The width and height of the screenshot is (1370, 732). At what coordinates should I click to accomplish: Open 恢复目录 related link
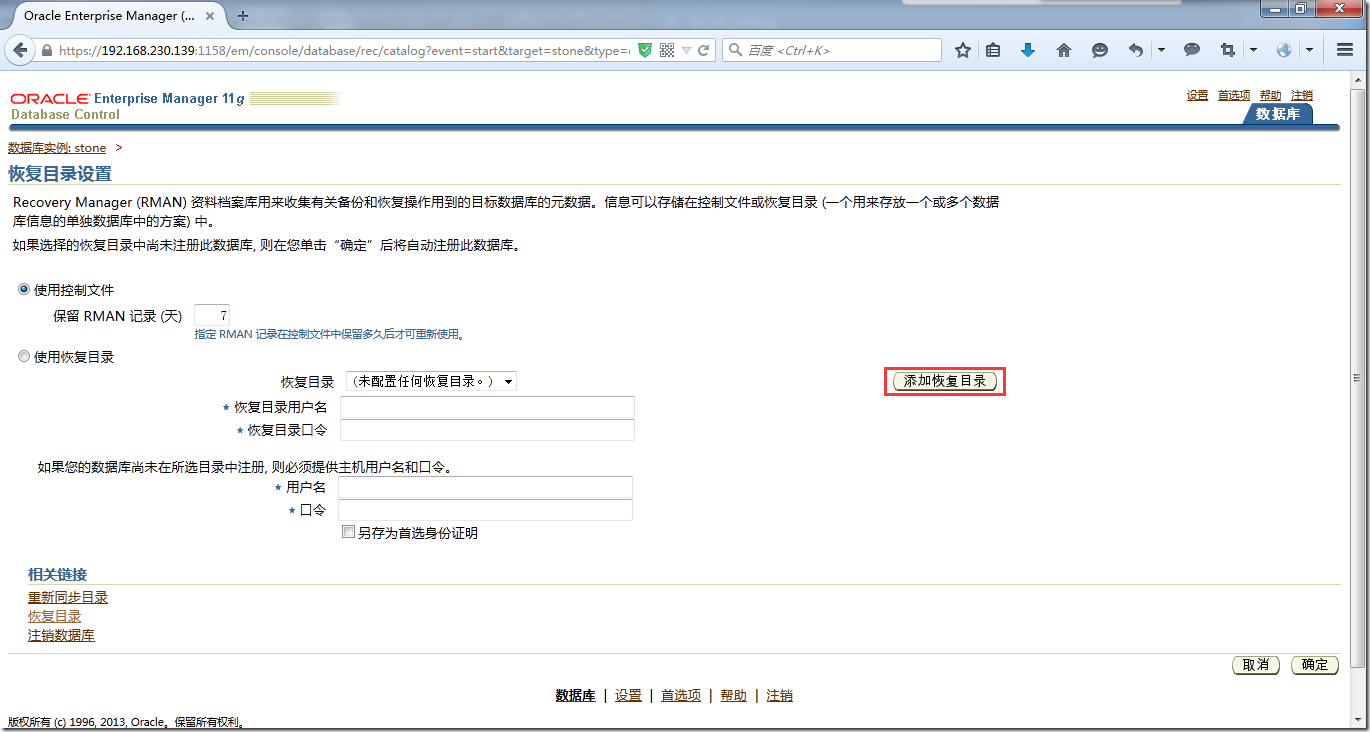pos(55,616)
